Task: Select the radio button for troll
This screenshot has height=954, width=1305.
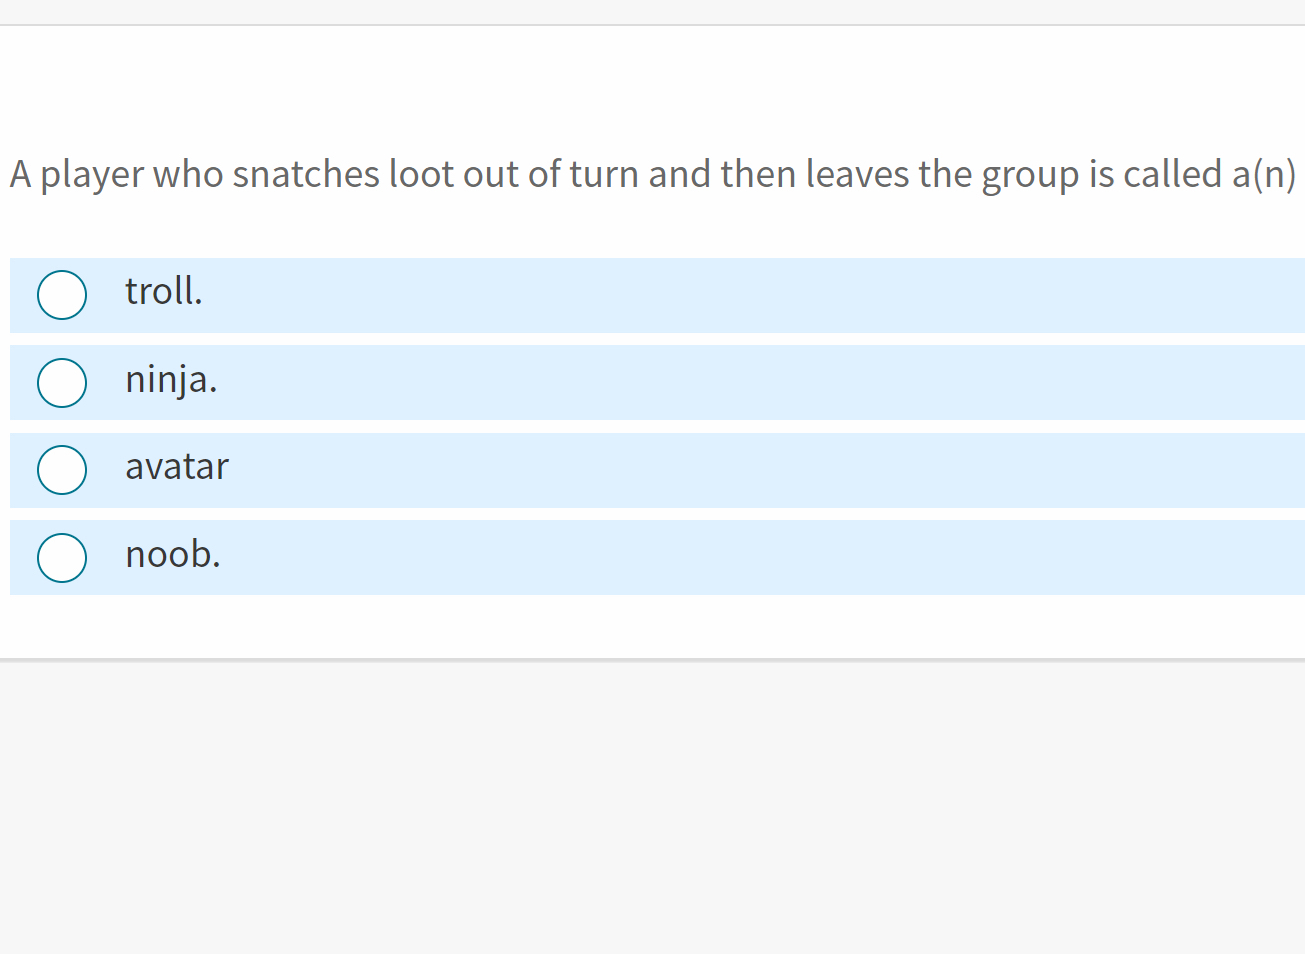Action: click(62, 295)
